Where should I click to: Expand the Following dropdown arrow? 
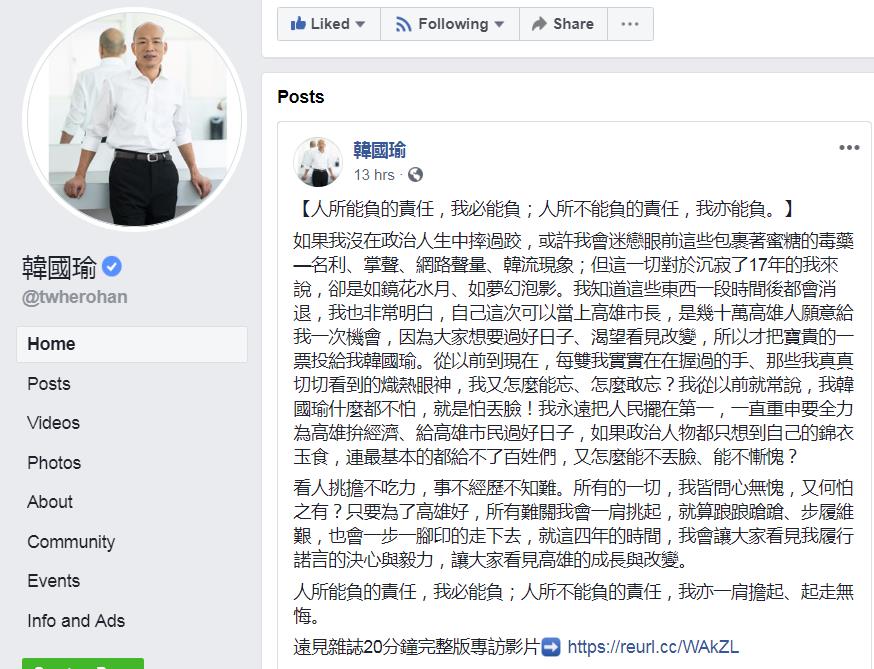click(x=499, y=25)
